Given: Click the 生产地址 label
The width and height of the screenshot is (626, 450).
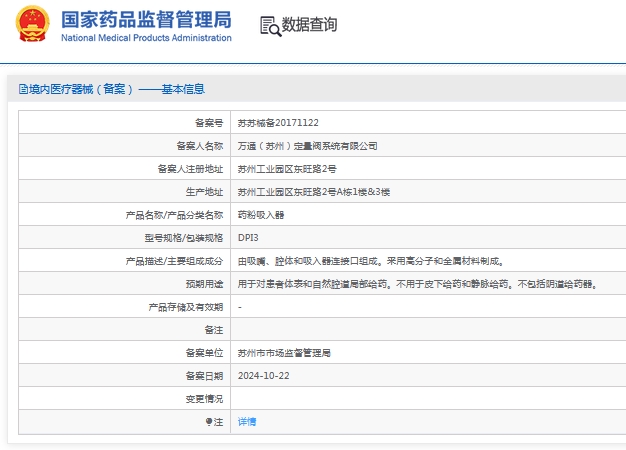Looking at the screenshot, I should point(204,192).
